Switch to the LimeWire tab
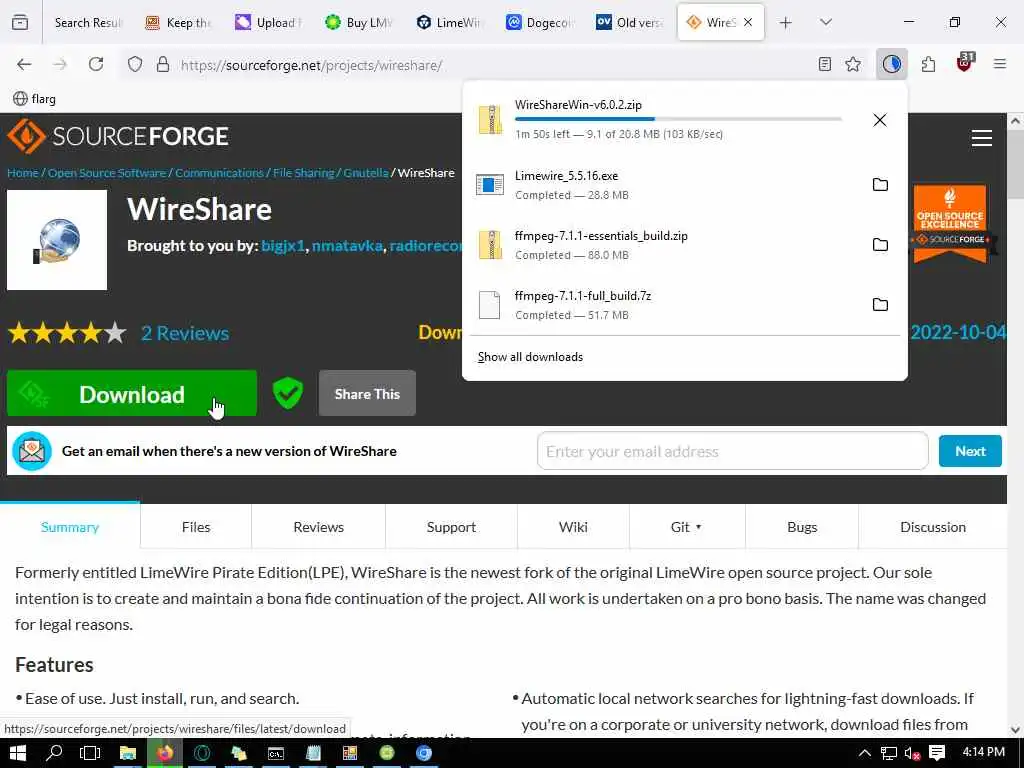Screen dimensions: 1024x768 pos(449,22)
